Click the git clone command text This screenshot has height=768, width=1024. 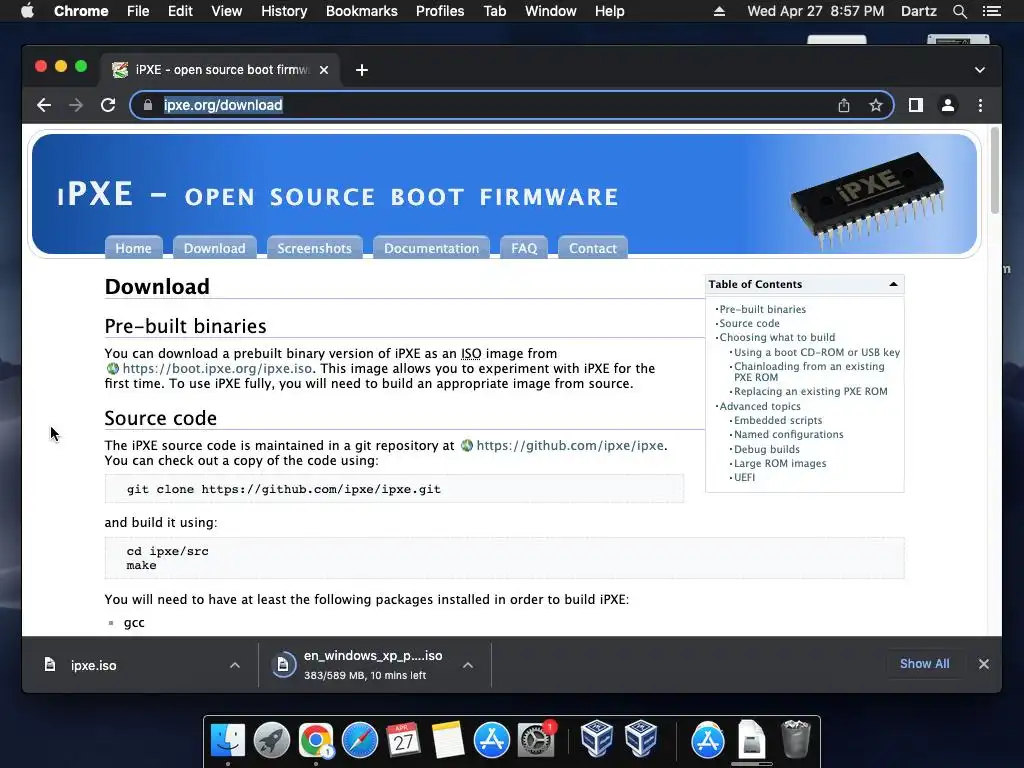click(283, 489)
